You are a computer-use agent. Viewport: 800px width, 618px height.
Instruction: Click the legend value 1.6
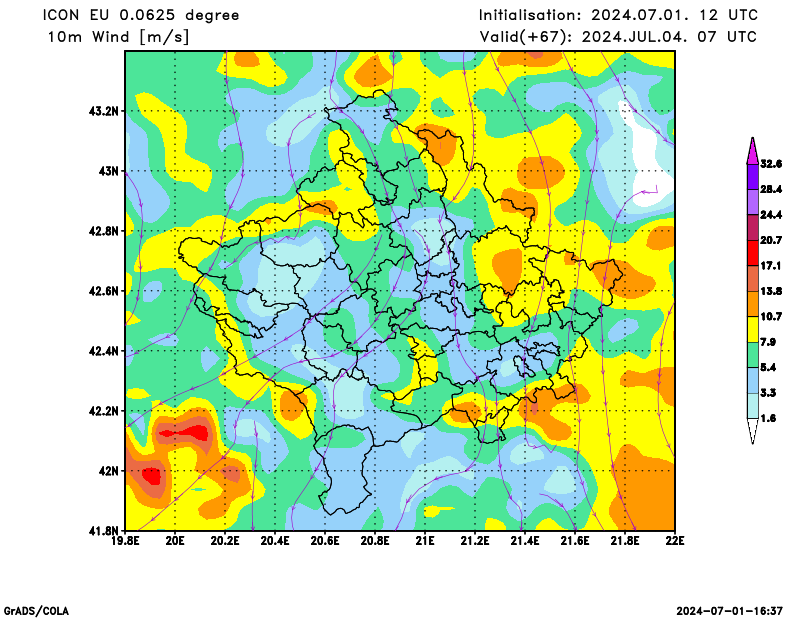[x=768, y=418]
